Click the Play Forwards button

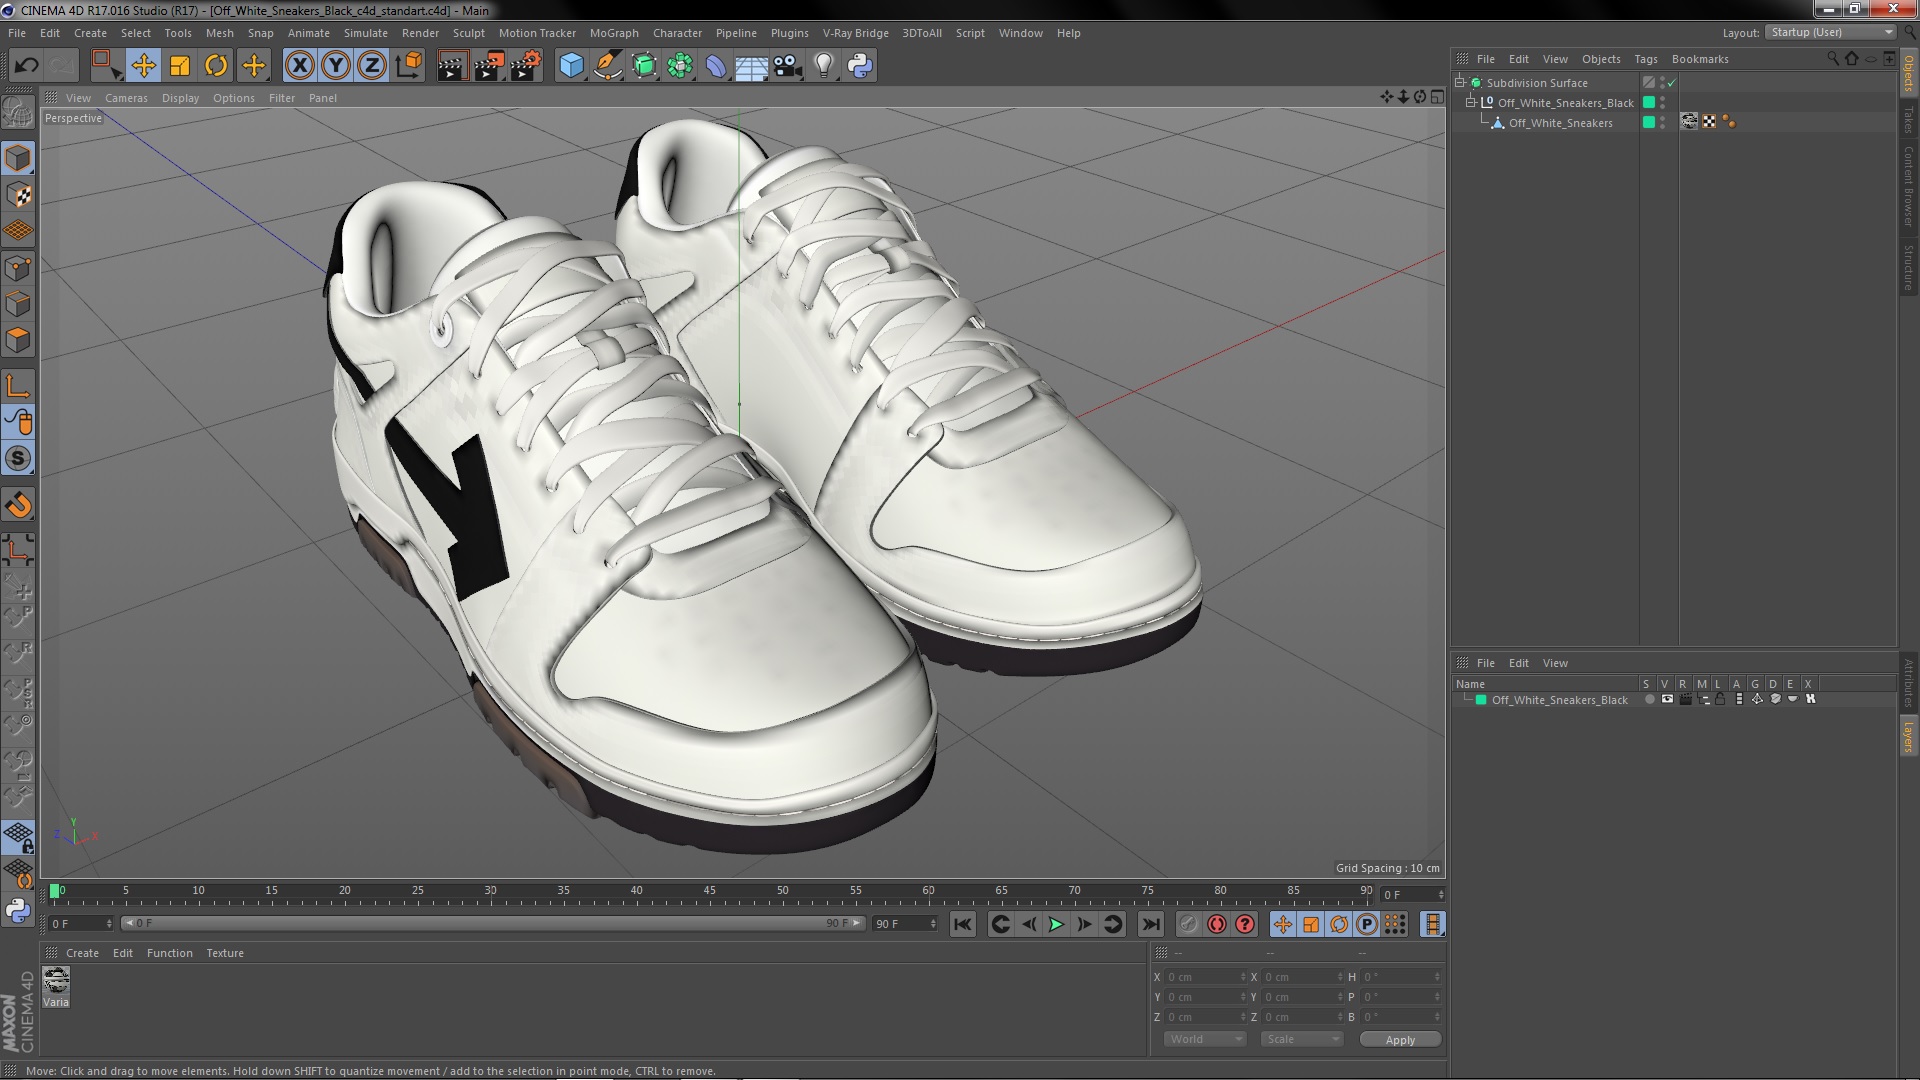(1056, 924)
